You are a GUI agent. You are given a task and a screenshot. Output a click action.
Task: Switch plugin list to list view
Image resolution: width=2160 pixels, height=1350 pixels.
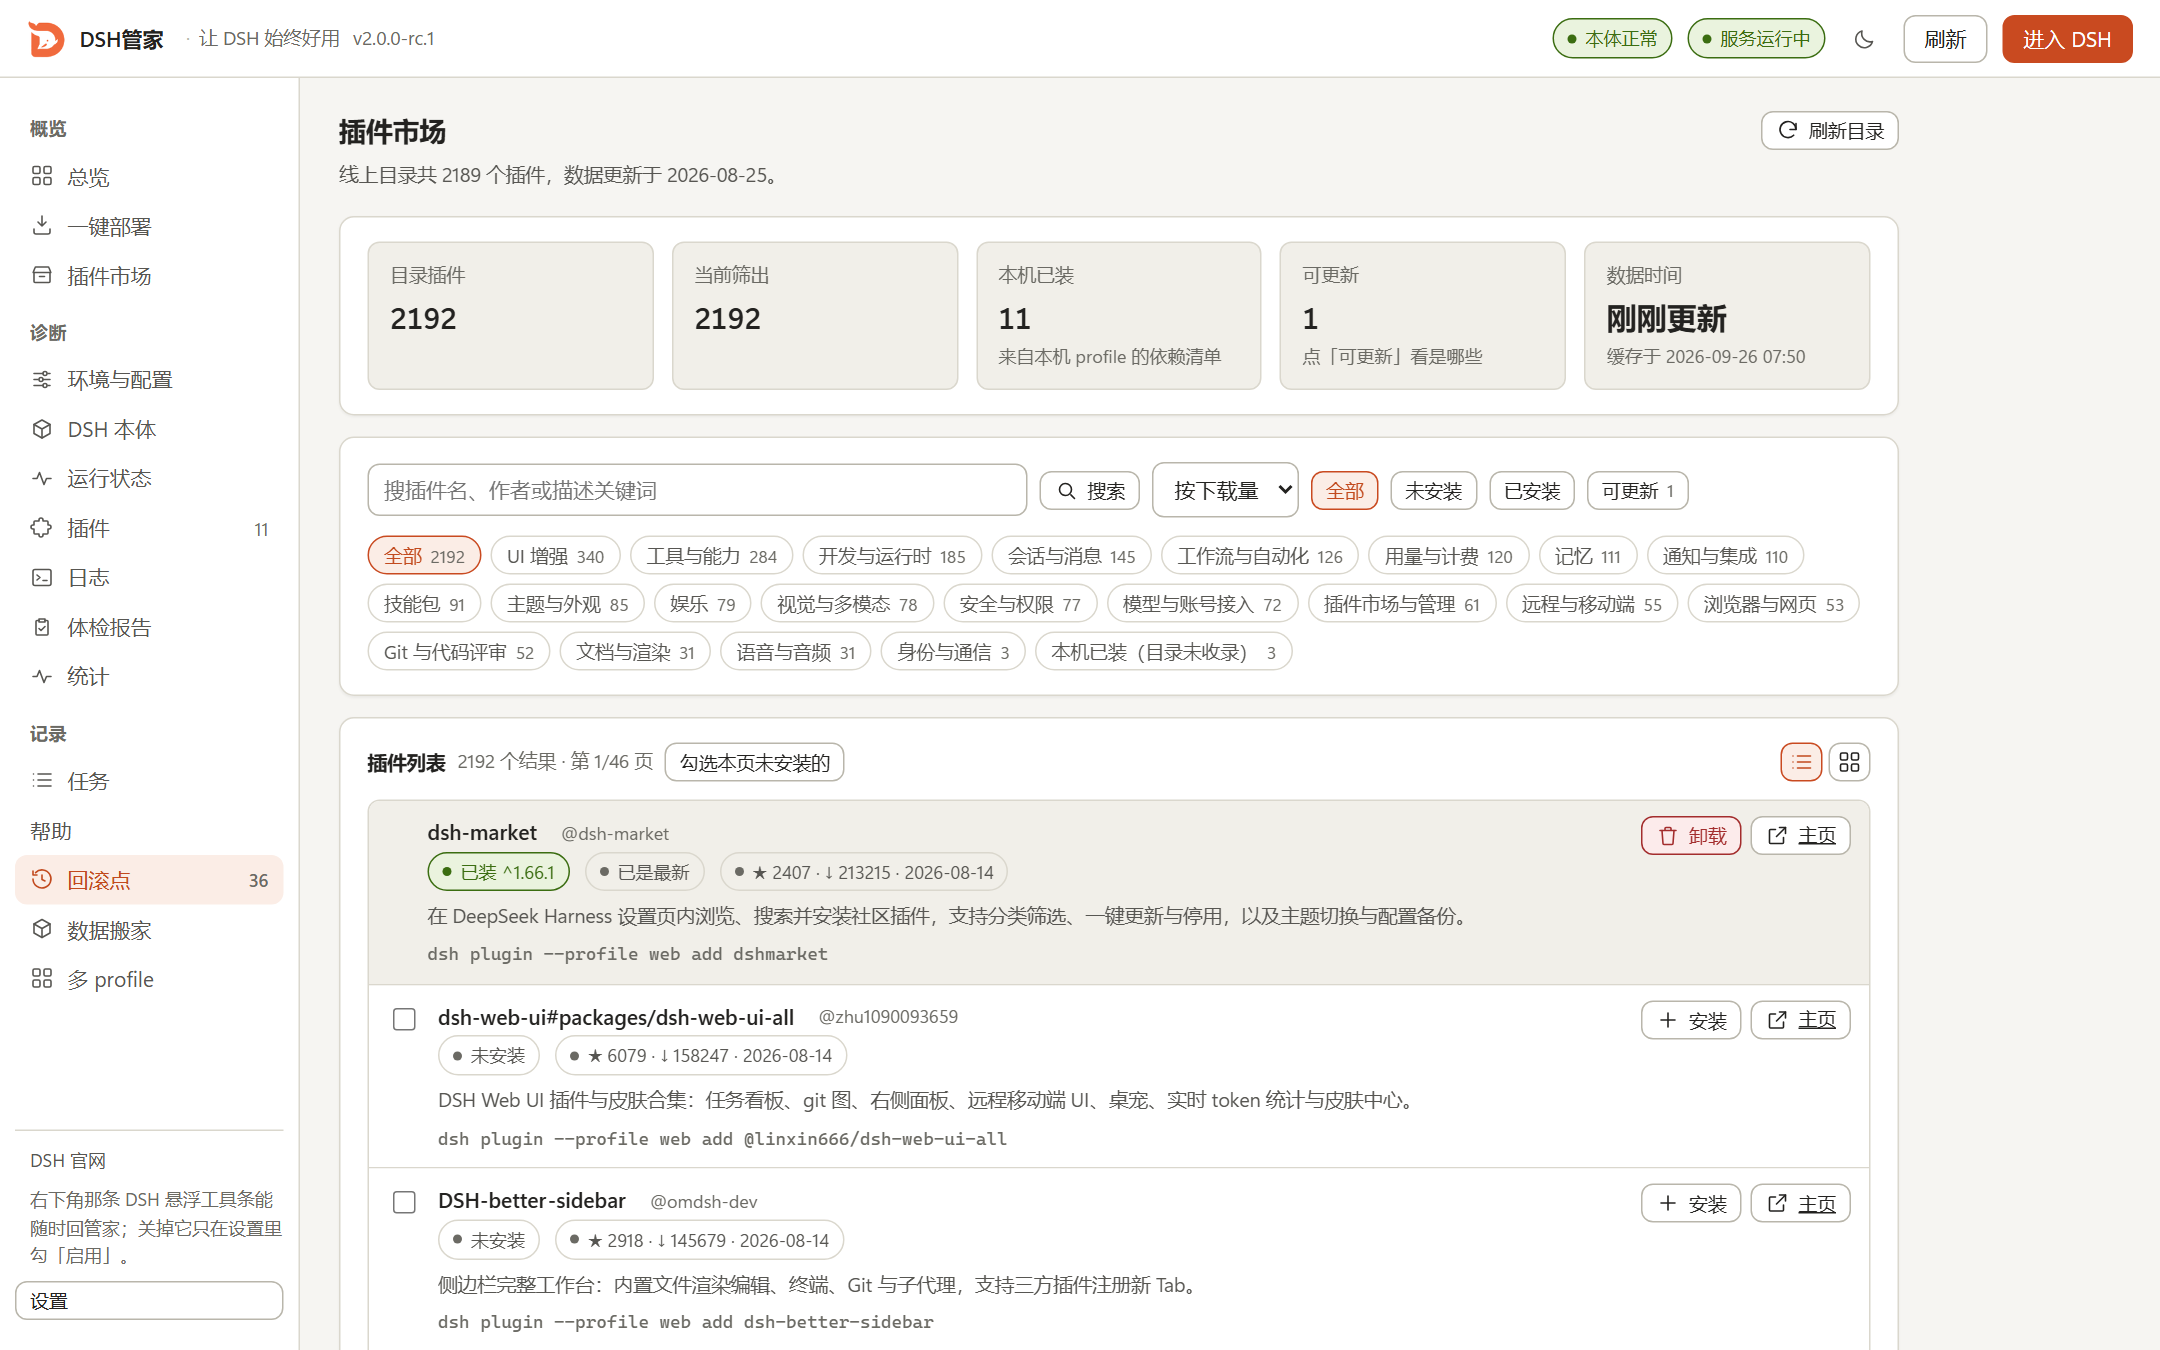(1801, 762)
